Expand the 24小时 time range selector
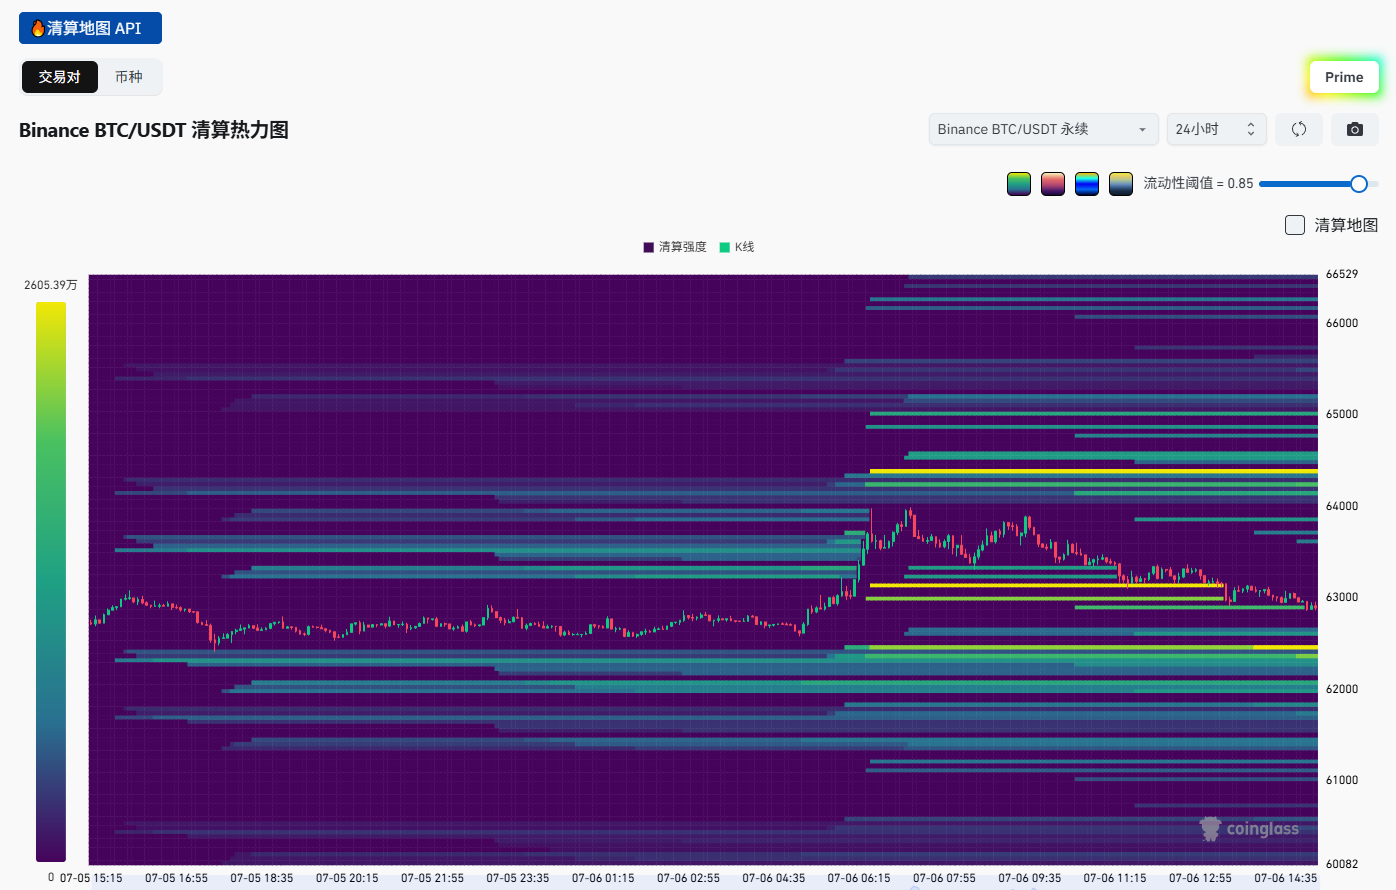 click(1216, 129)
